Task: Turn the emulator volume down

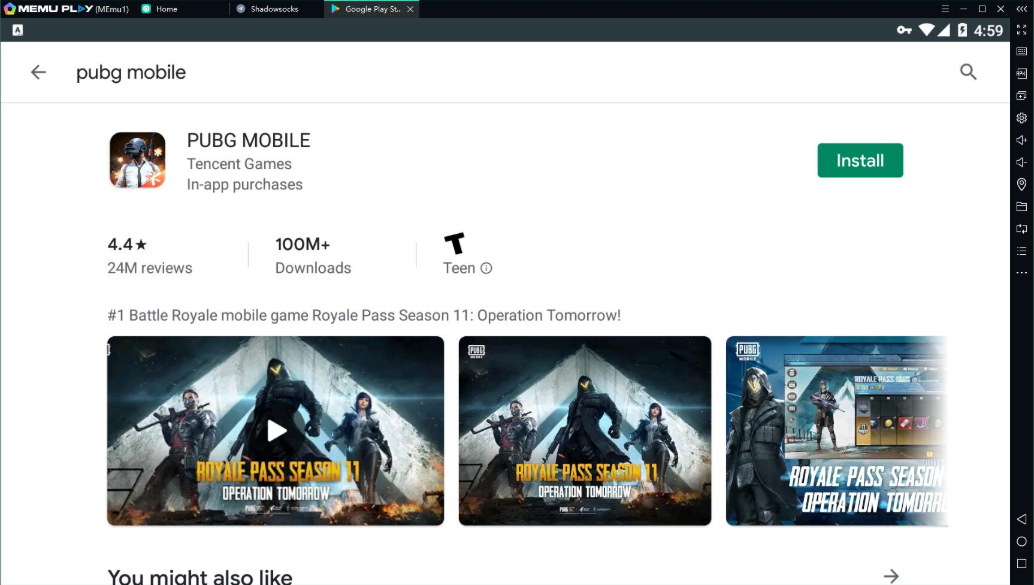Action: [1021, 162]
